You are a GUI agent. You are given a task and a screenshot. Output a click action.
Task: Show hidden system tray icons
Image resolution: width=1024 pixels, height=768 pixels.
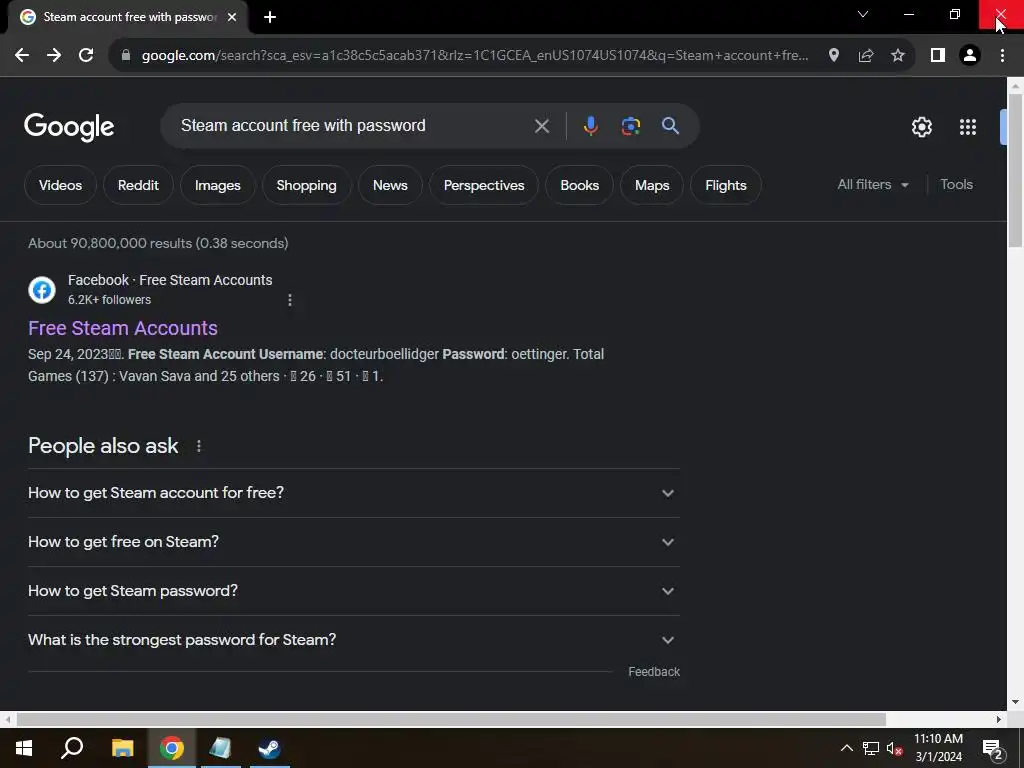(846, 748)
